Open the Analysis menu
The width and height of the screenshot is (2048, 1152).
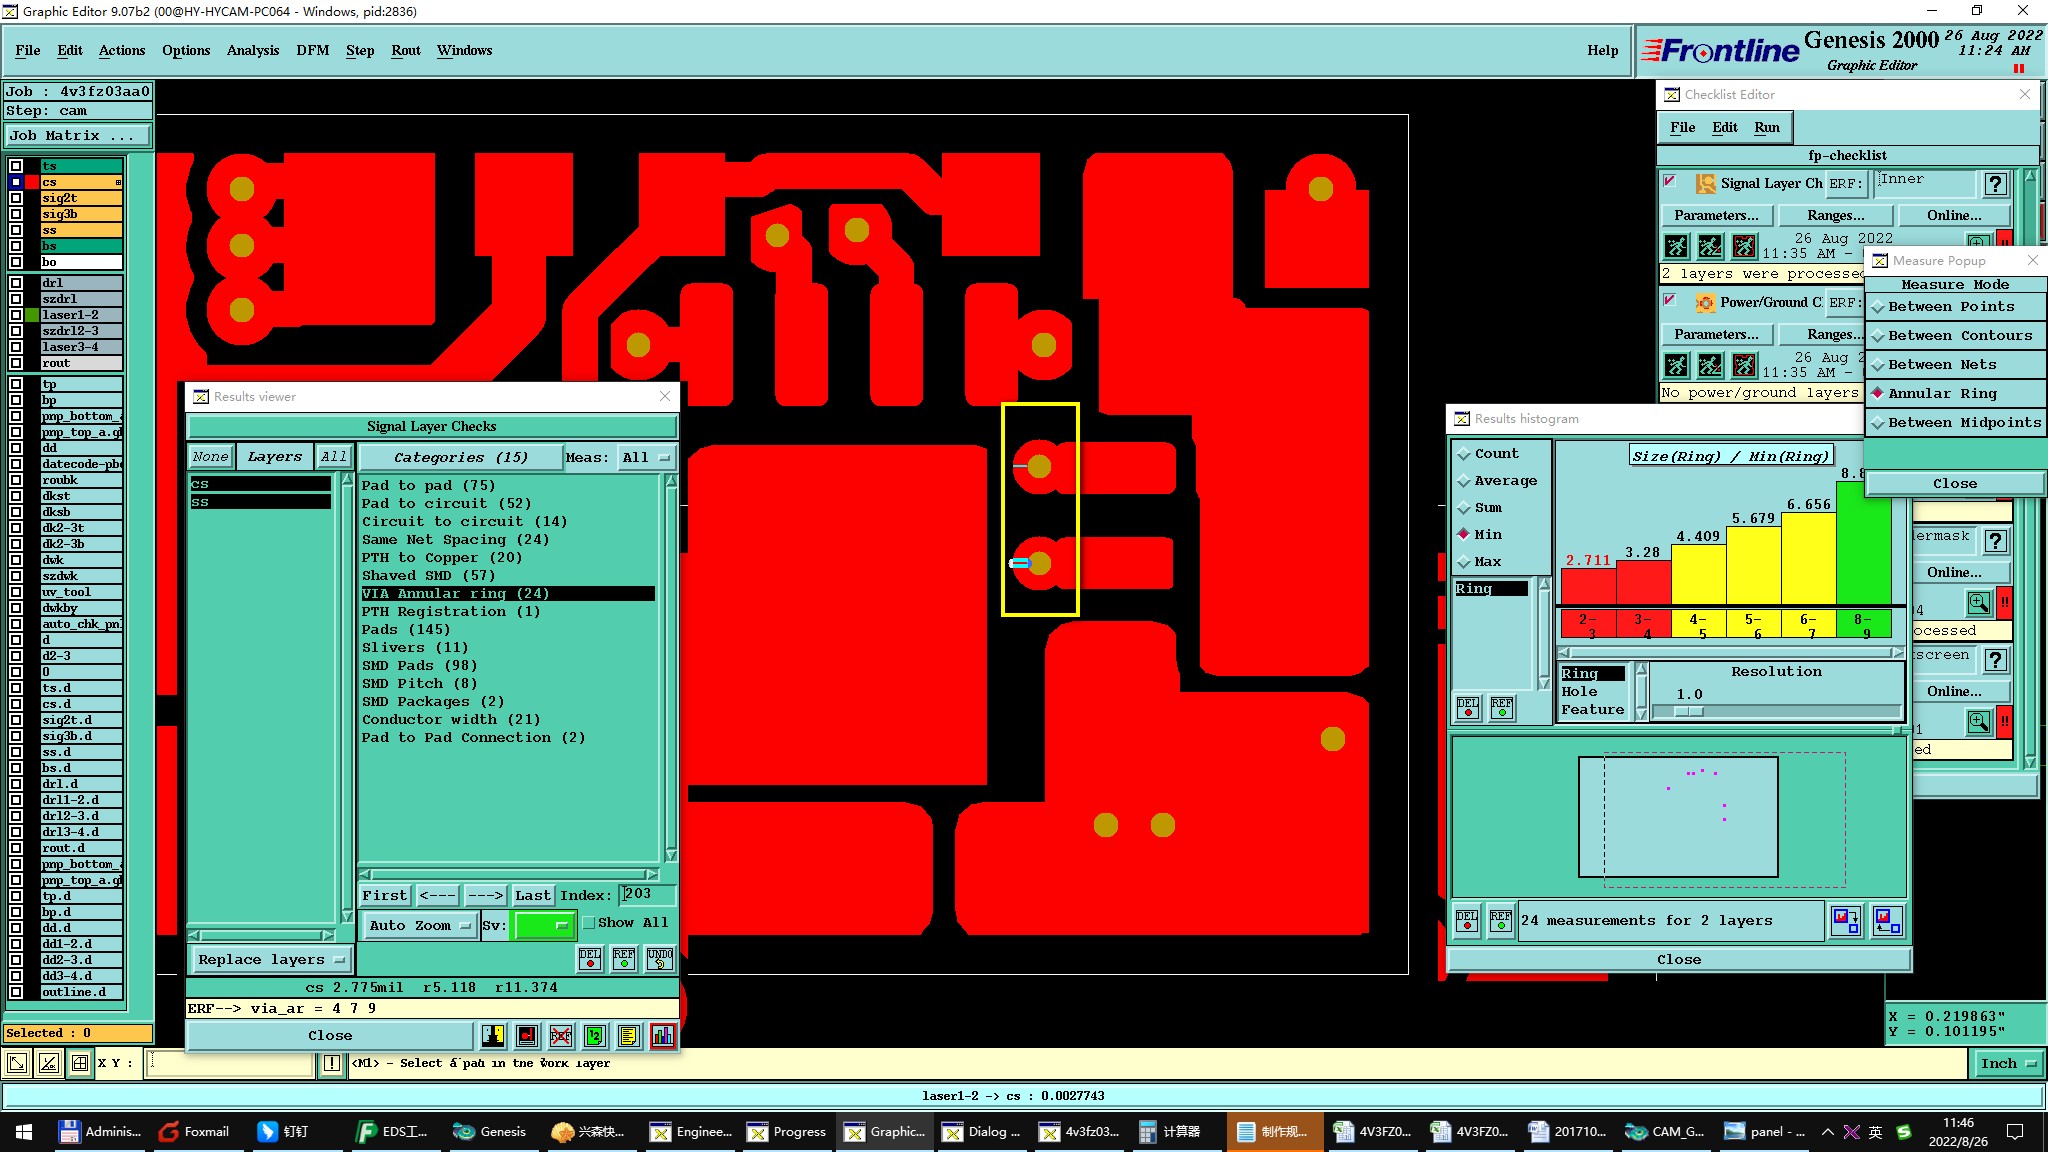tap(252, 50)
